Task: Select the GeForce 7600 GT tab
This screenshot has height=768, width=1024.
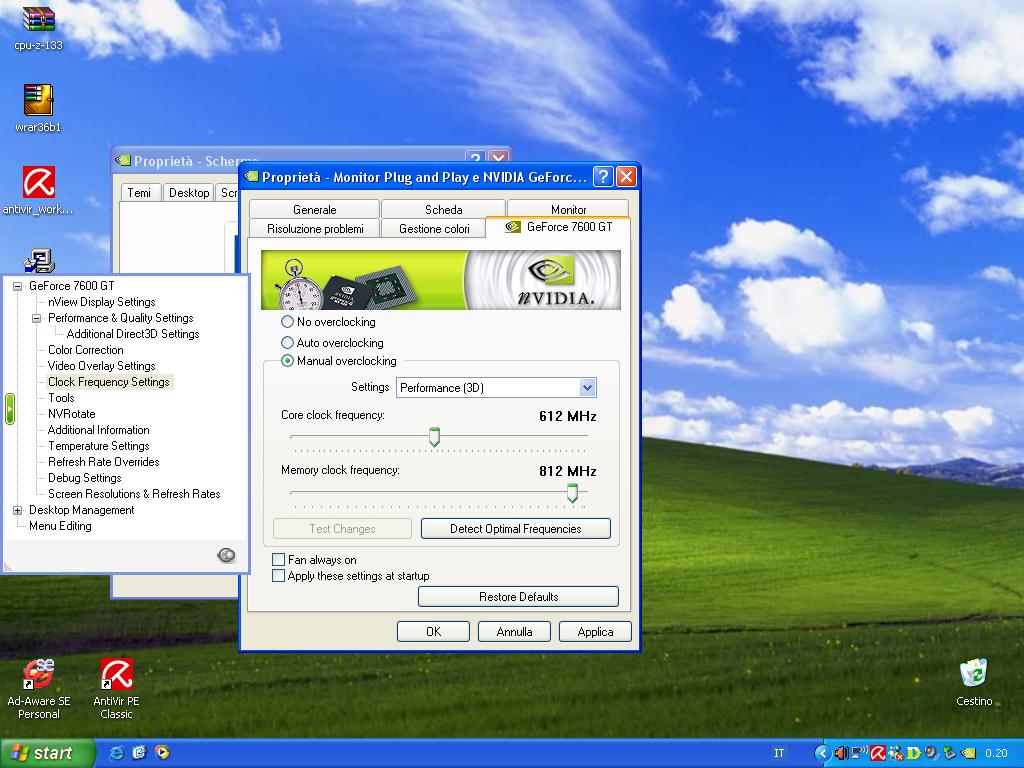Action: coord(559,227)
